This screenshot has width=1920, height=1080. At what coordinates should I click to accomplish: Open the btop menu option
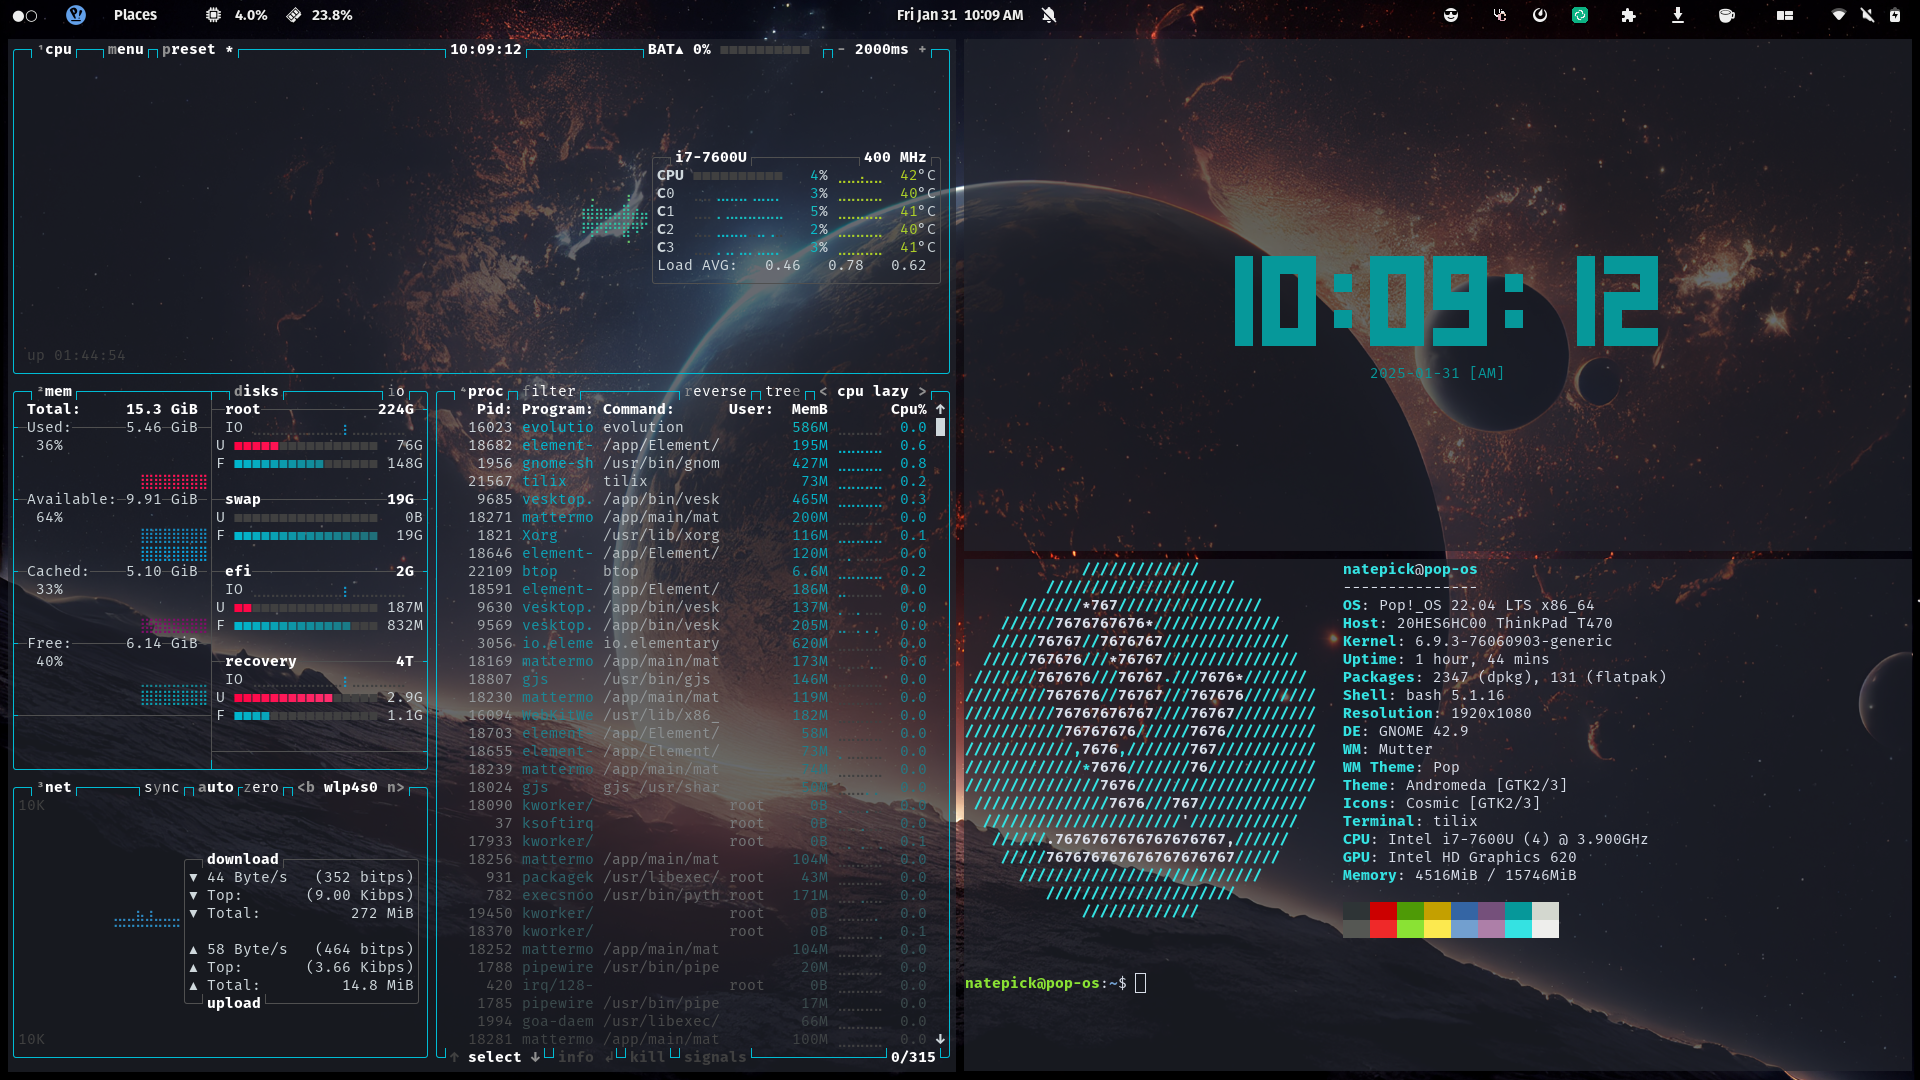126,49
